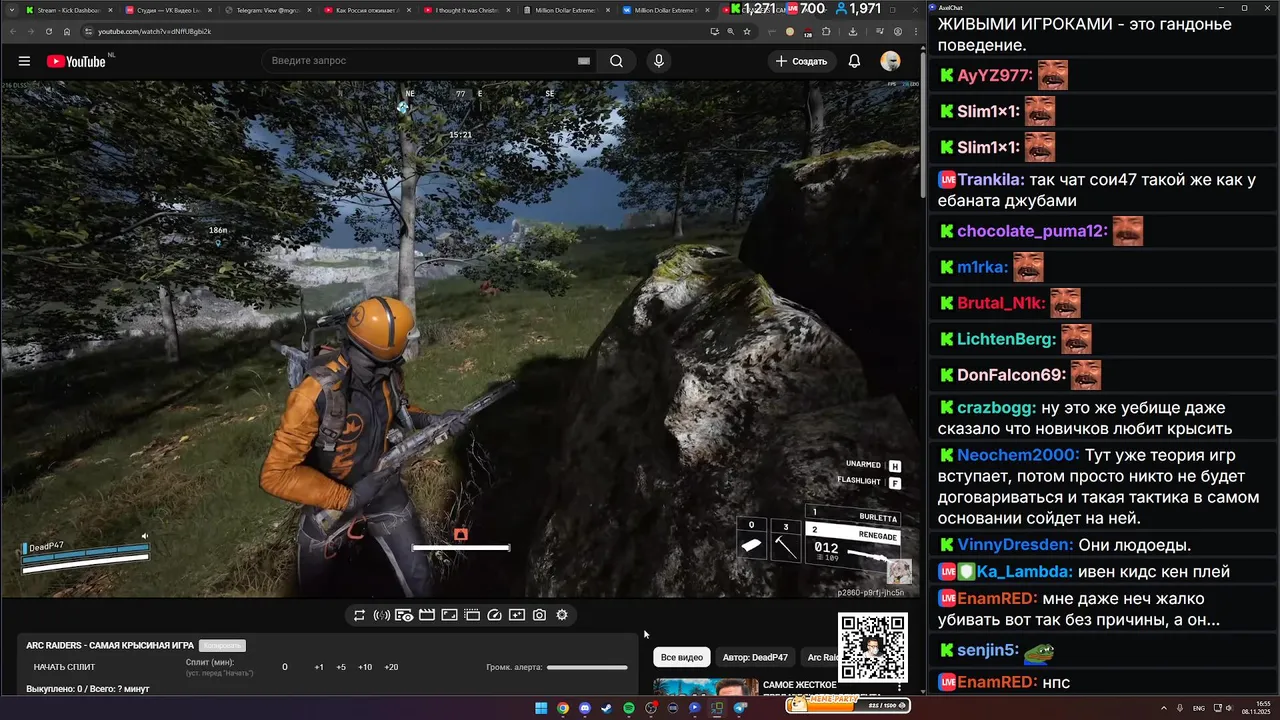The width and height of the screenshot is (1280, 720).
Task: Select the Автор: DeadP47 filter chip
Action: (x=755, y=657)
